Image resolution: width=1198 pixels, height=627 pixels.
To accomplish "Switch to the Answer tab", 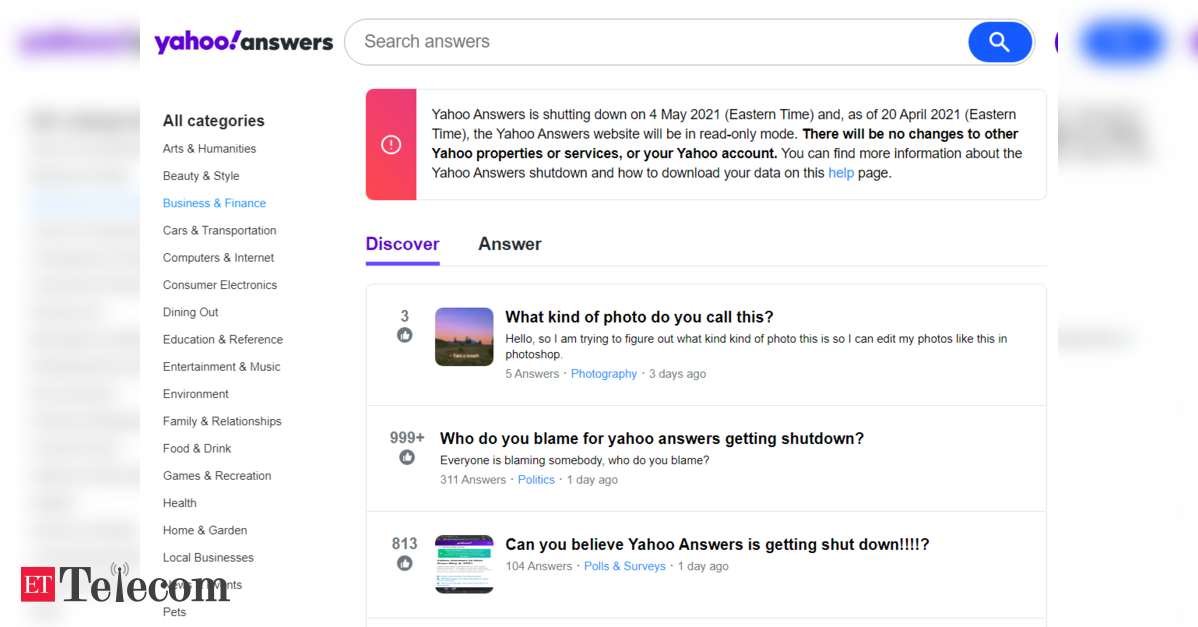I will (x=510, y=244).
